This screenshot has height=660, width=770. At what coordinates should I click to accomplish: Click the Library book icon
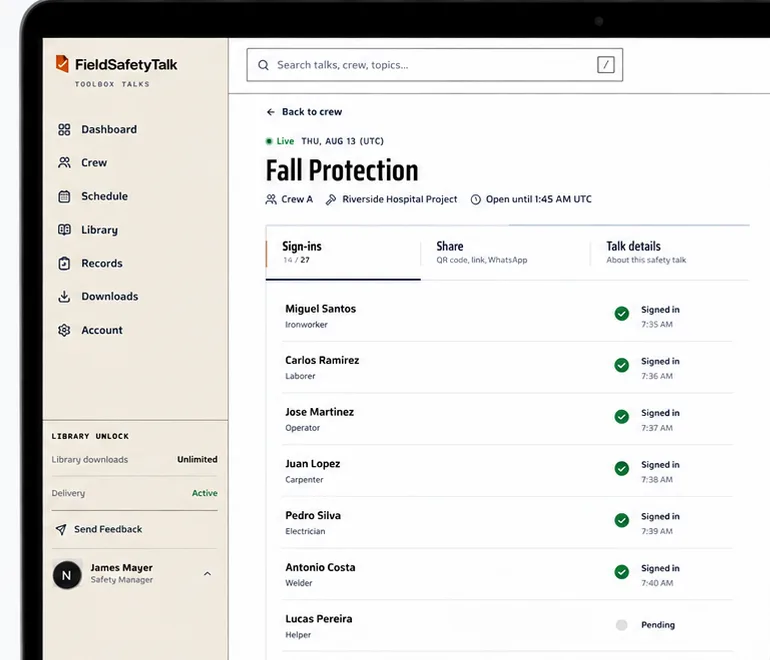(x=64, y=230)
